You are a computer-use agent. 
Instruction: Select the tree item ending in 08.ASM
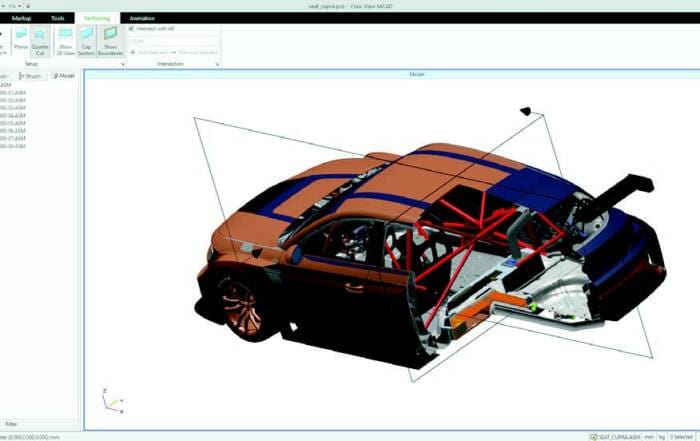(13, 146)
